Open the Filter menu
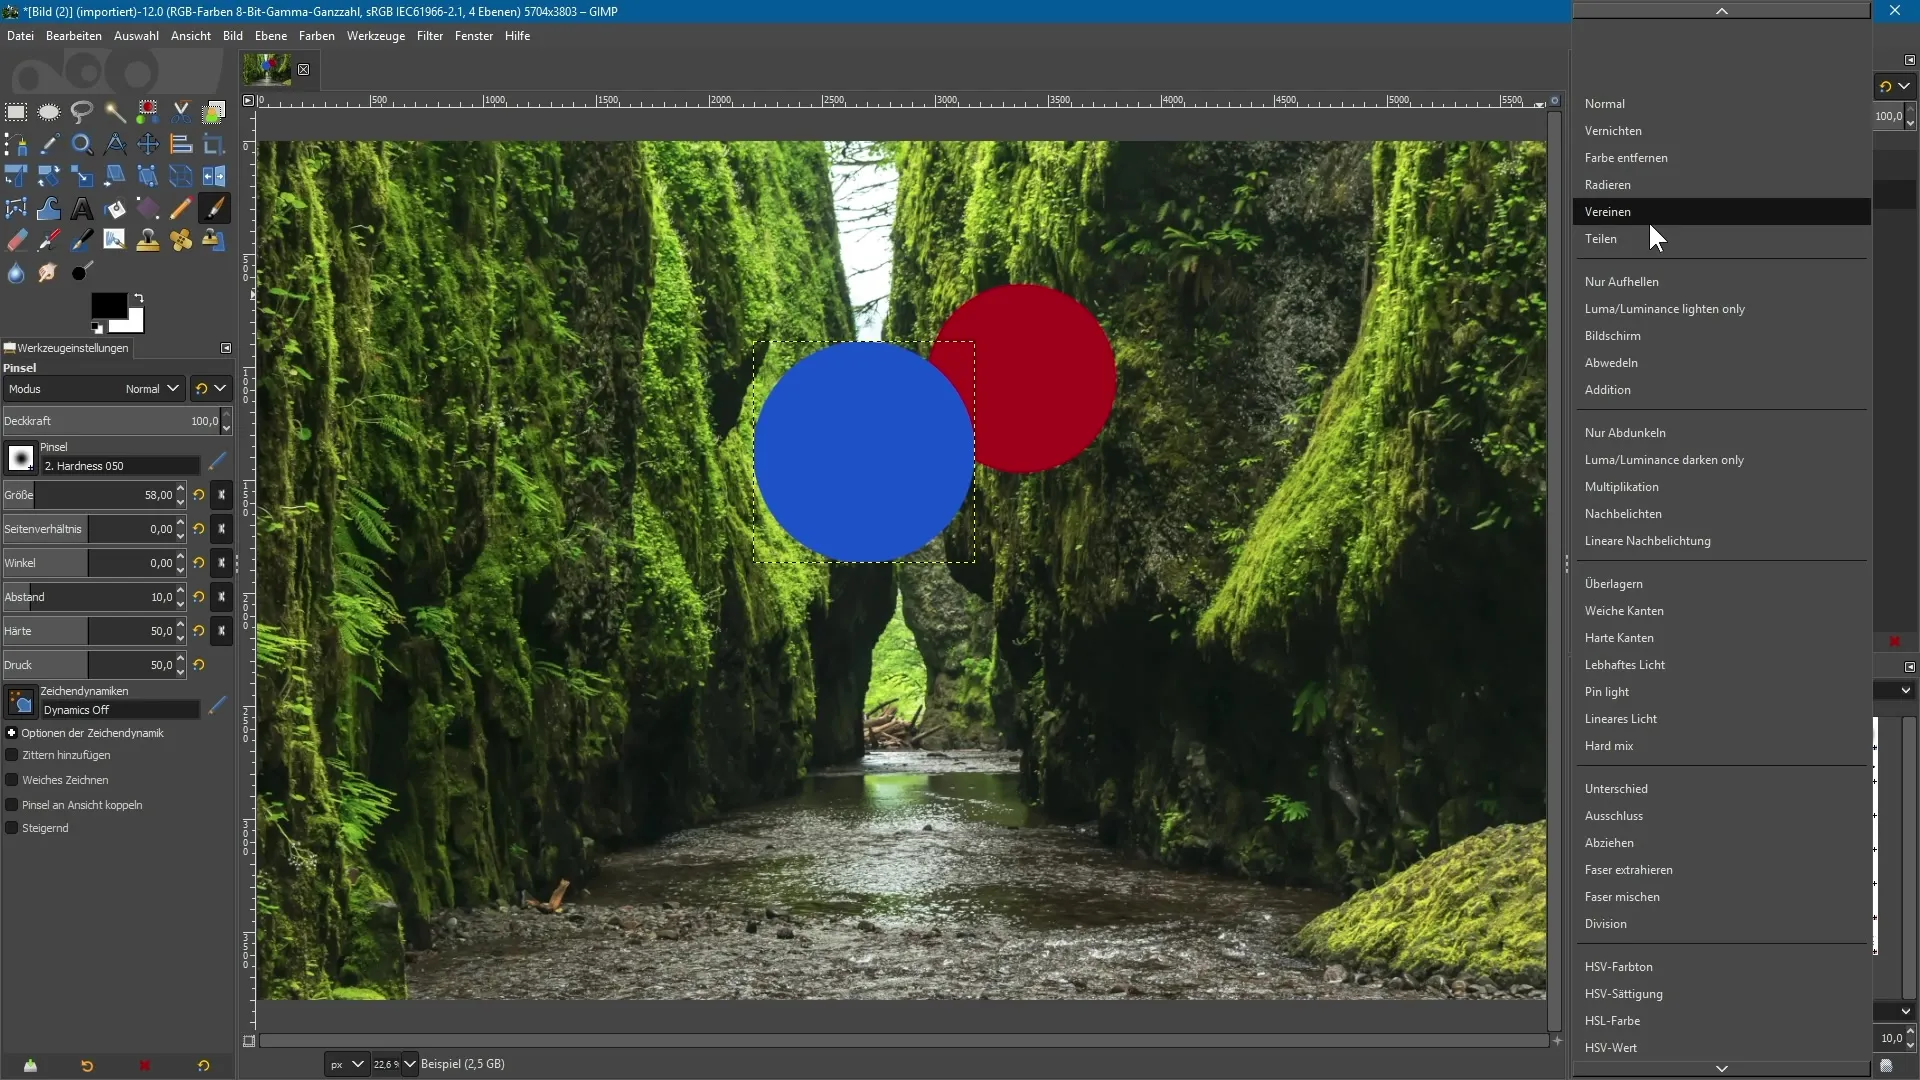1920x1080 pixels. 429,36
